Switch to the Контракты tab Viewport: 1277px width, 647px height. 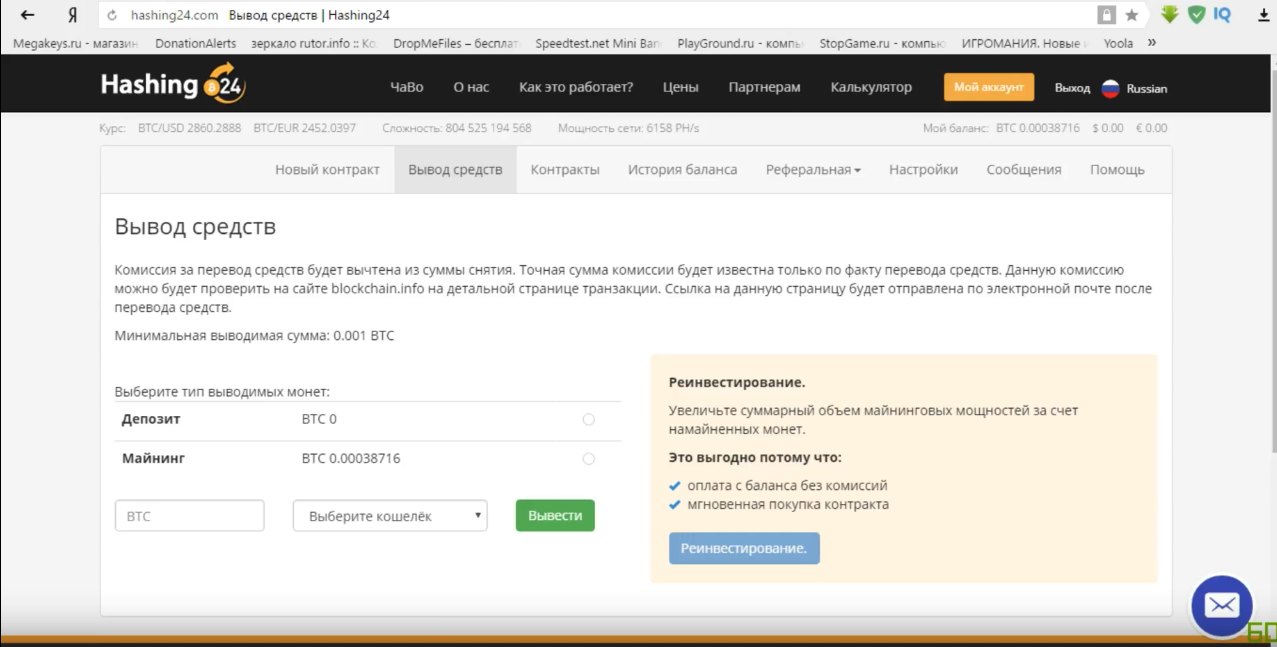pyautogui.click(x=565, y=170)
